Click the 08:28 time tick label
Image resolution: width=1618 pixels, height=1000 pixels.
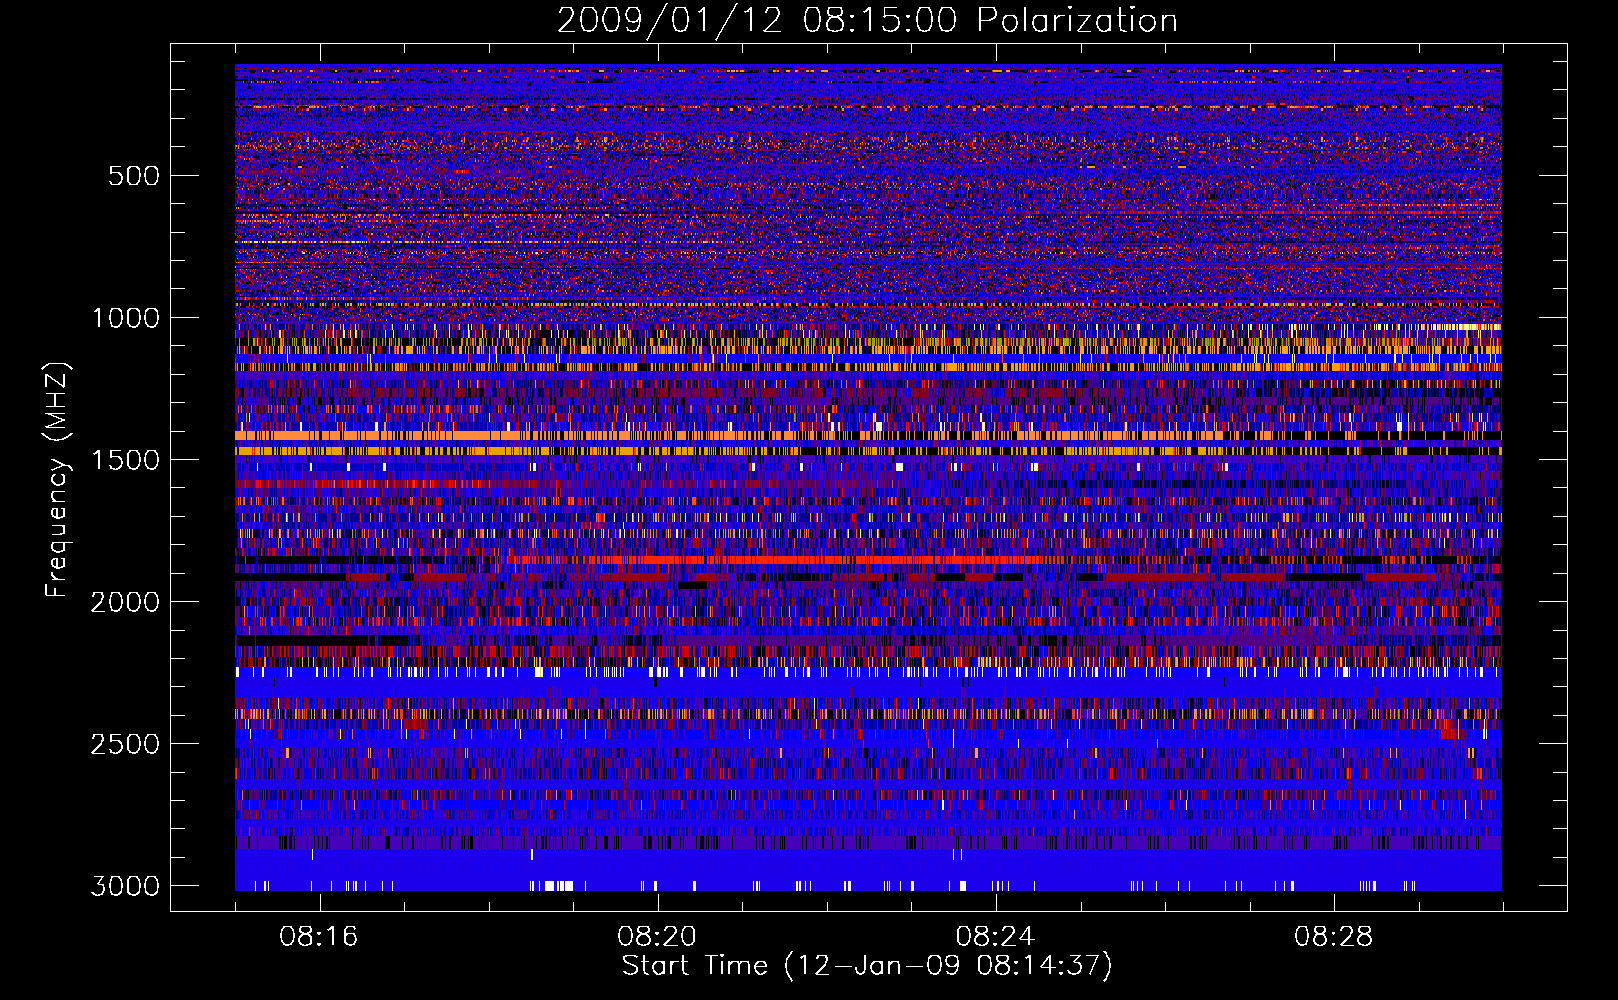click(1334, 937)
